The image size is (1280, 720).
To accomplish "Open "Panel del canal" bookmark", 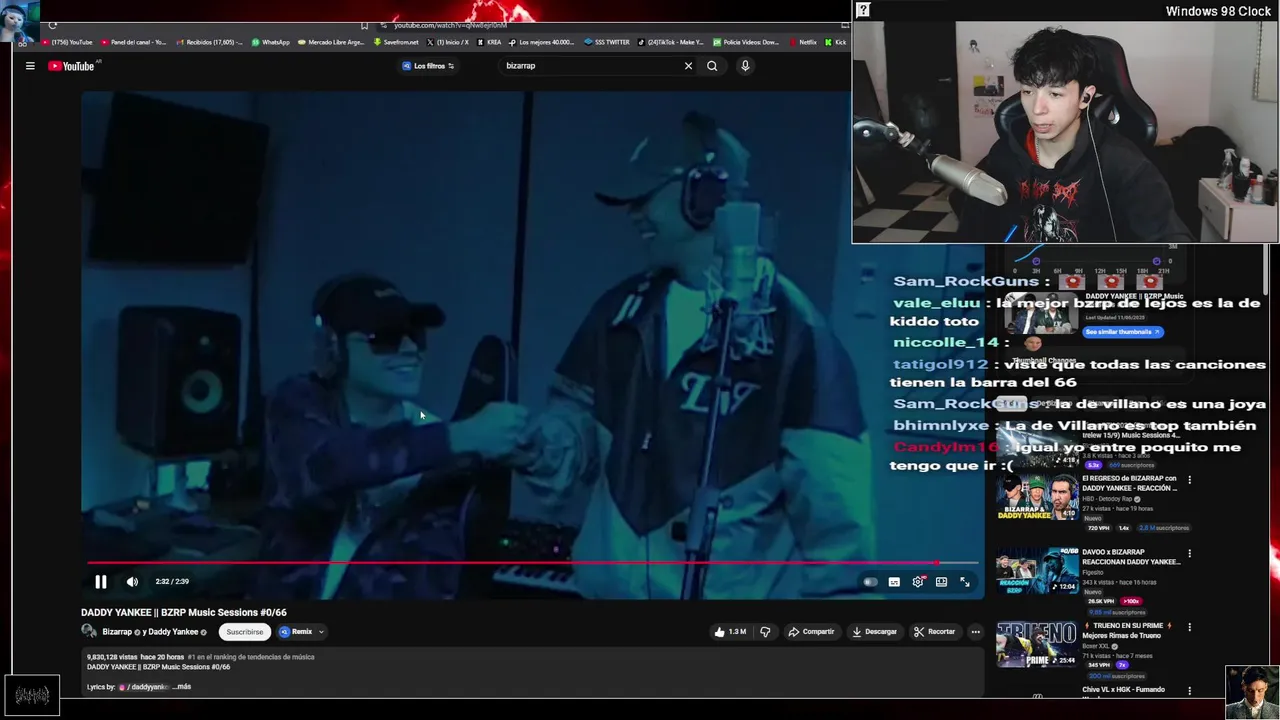I will 135,42.
